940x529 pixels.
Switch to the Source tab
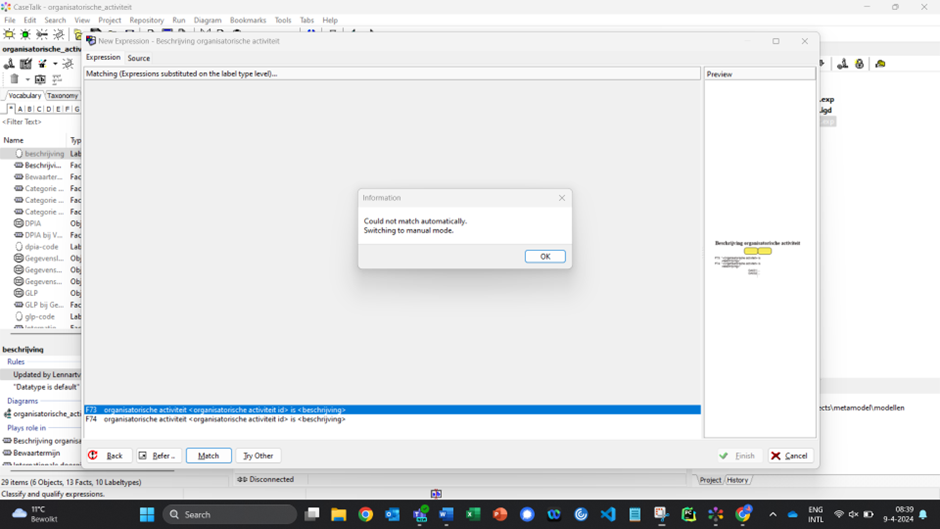tap(138, 58)
